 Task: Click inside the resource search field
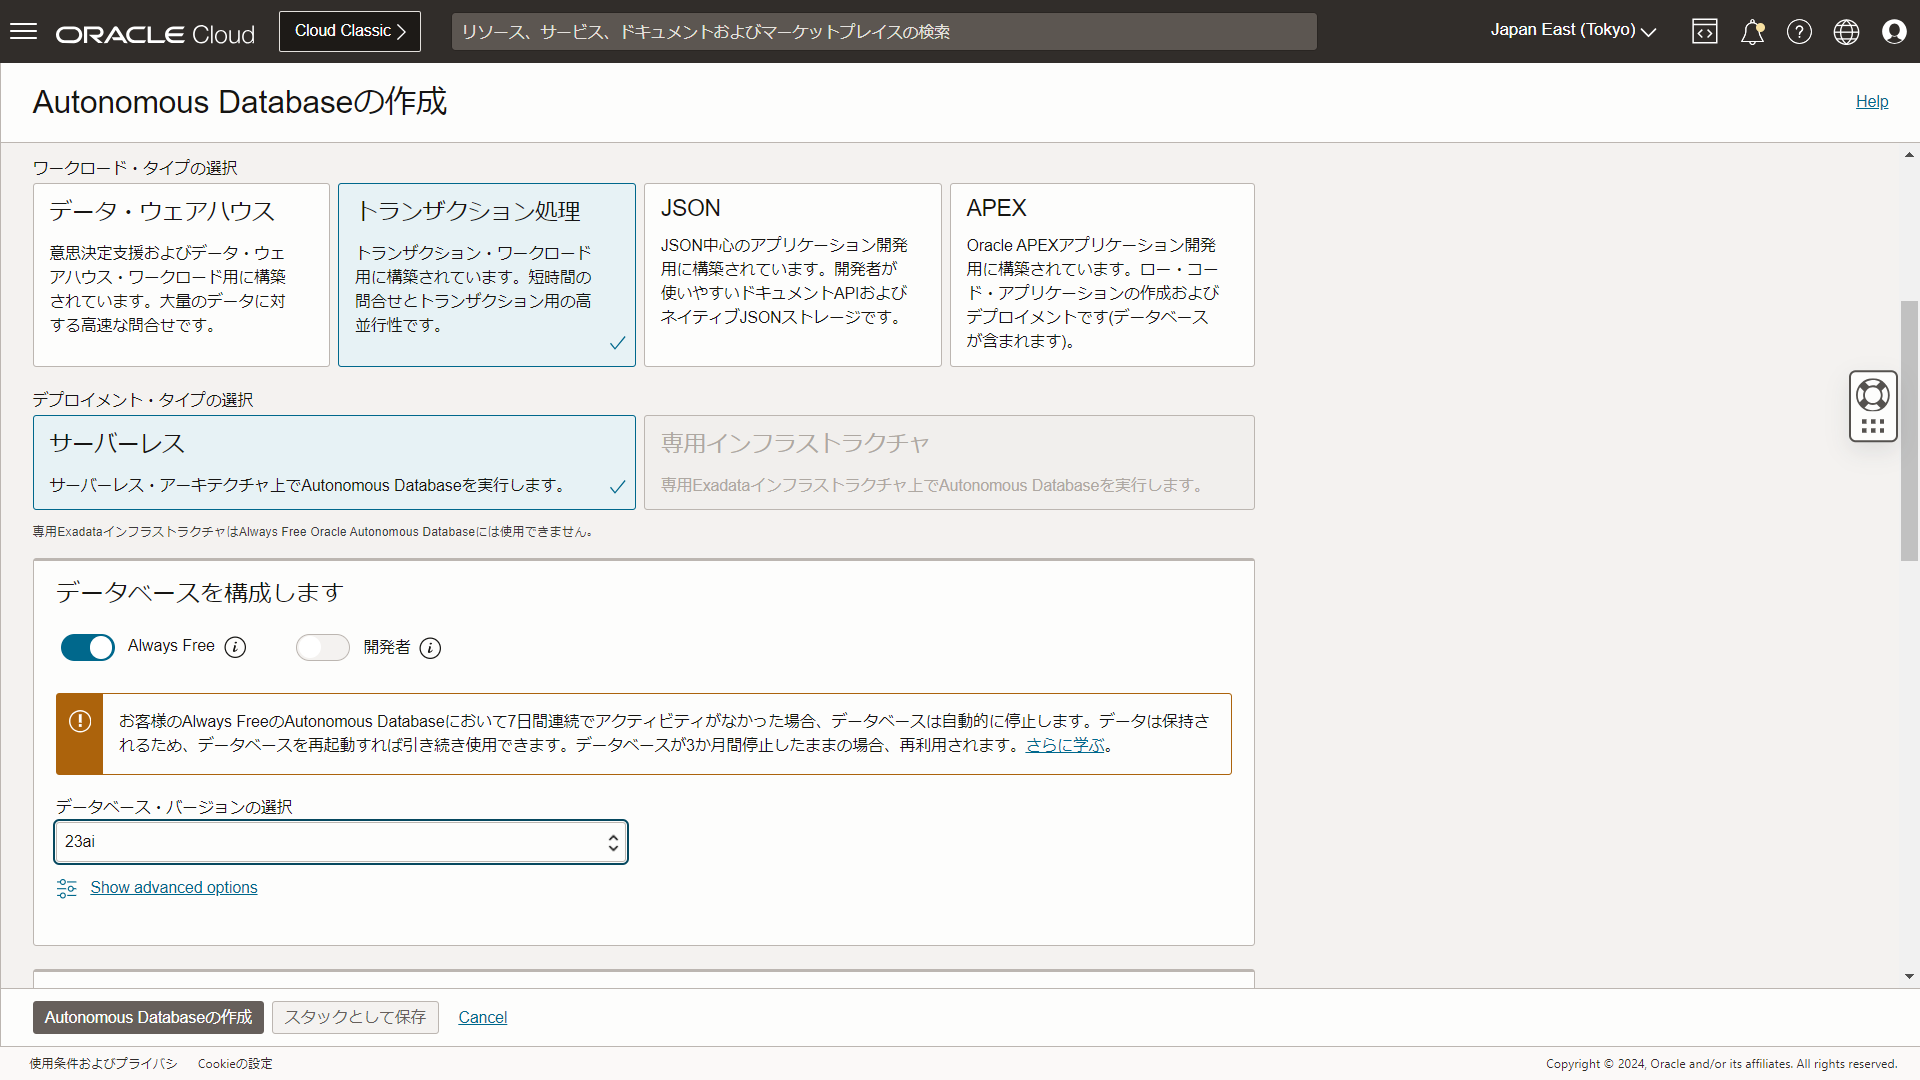click(x=883, y=31)
